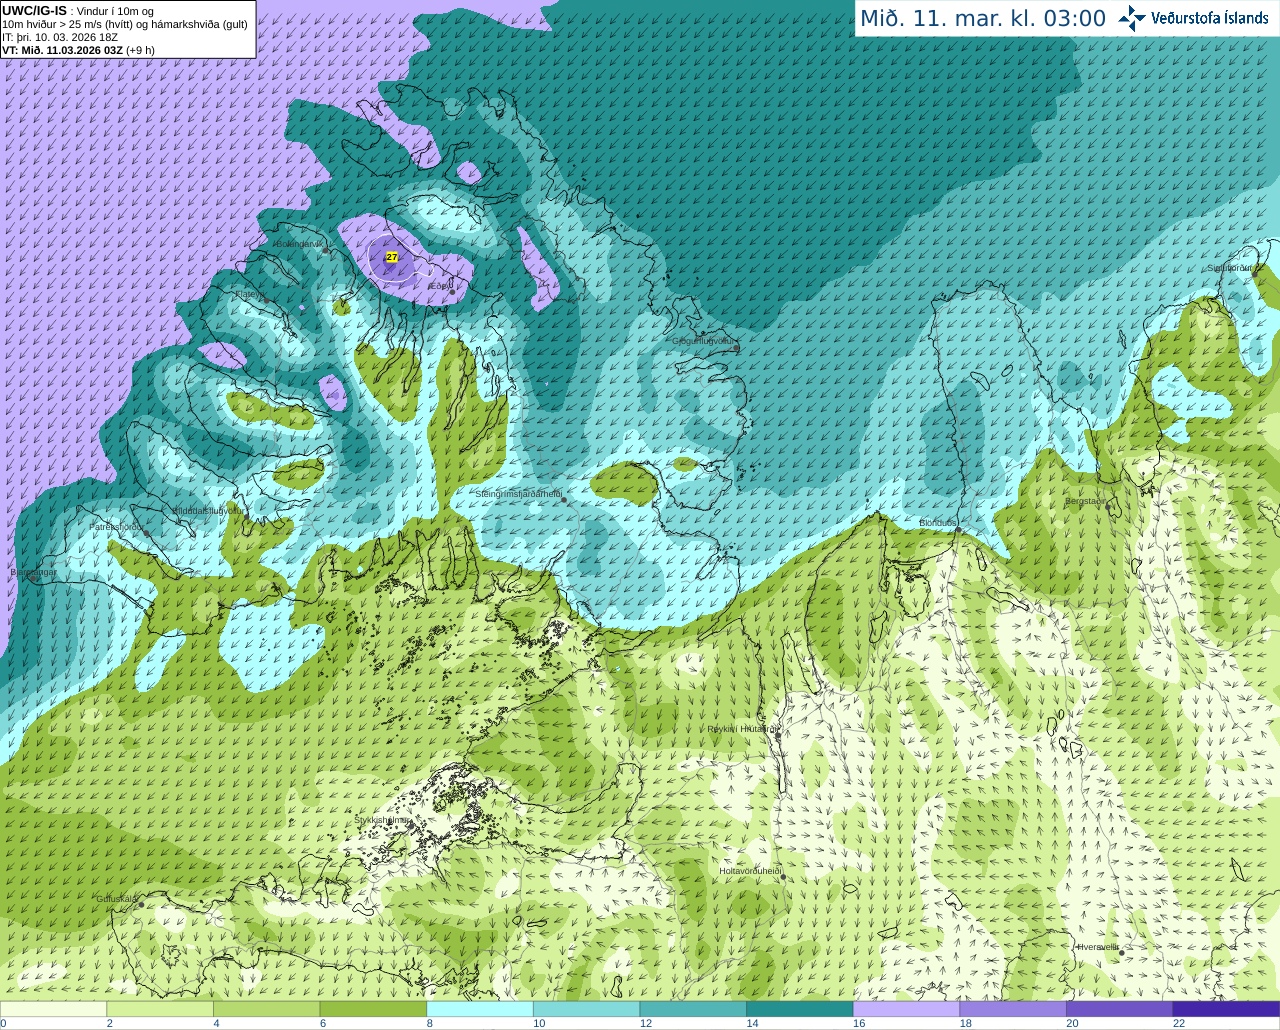Click the Holtavörðuheiði place label
The width and height of the screenshot is (1280, 1030).
click(750, 871)
